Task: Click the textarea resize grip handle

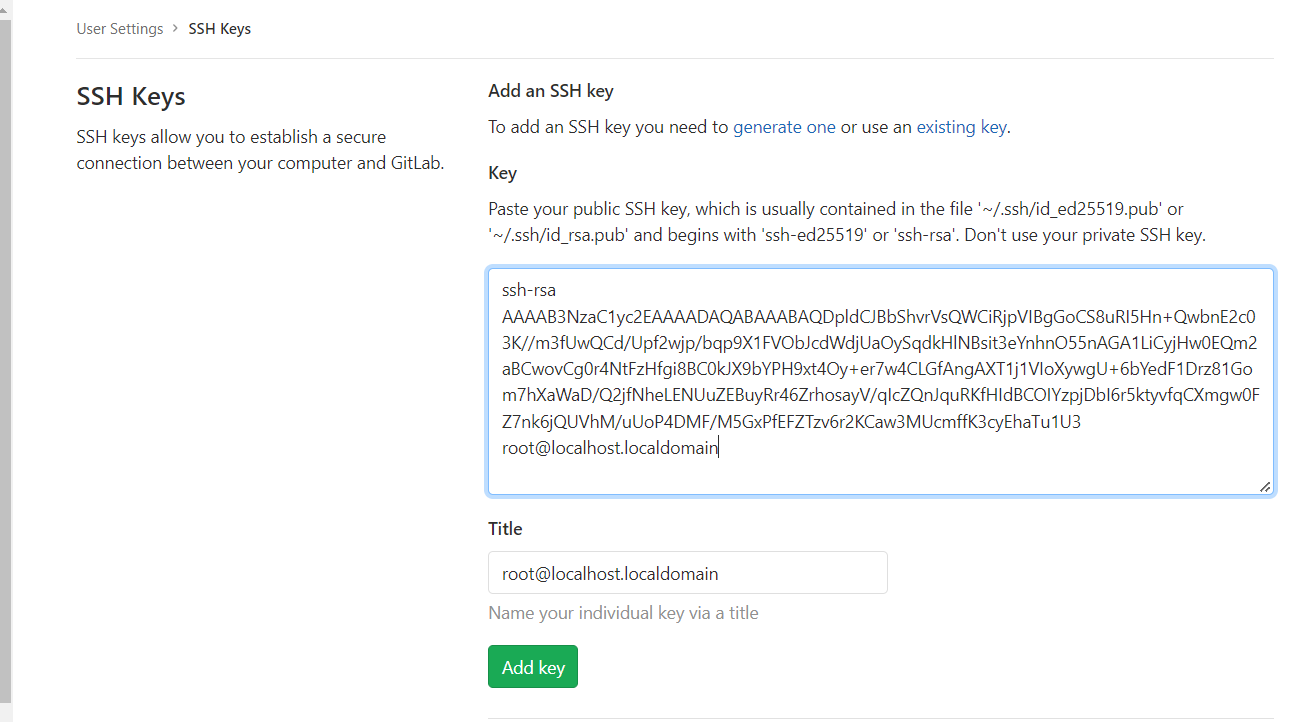Action: pos(1265,486)
